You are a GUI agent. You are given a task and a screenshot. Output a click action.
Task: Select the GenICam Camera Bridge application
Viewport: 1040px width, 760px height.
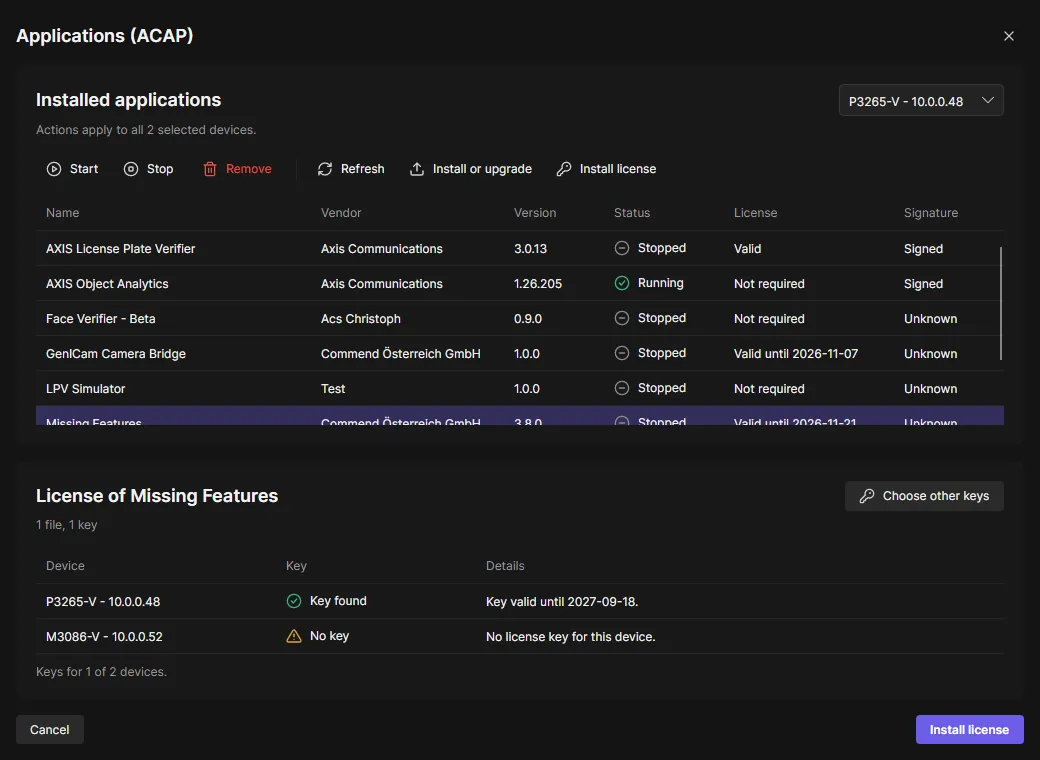pyautogui.click(x=520, y=354)
